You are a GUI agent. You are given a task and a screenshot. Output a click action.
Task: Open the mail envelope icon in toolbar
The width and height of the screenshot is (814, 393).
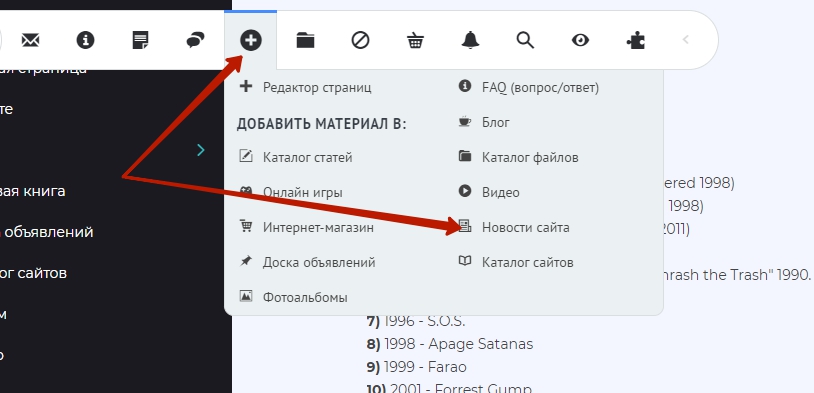(x=31, y=40)
